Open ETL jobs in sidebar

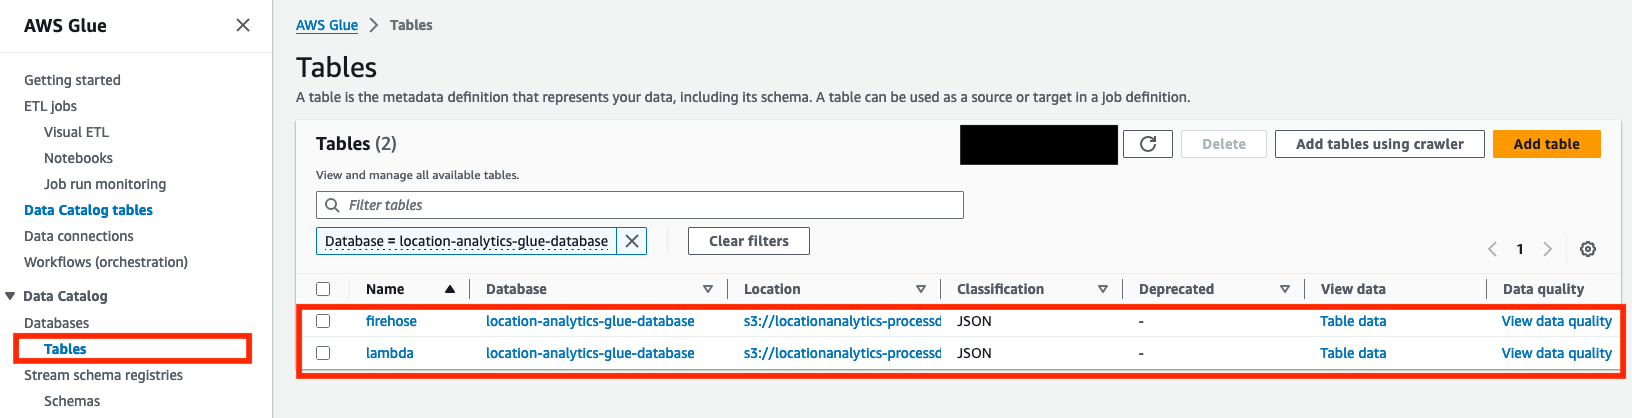tap(50, 106)
